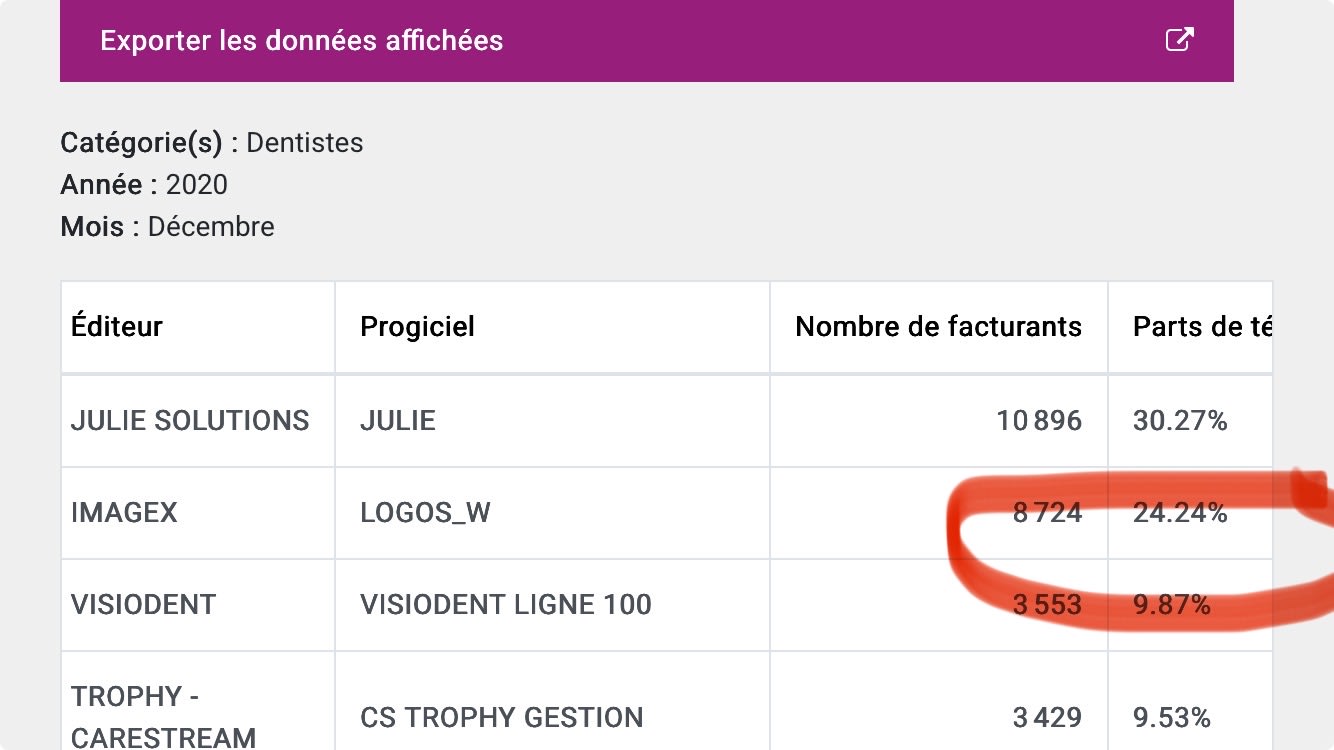Click the LOGOS_W software cell

point(425,513)
